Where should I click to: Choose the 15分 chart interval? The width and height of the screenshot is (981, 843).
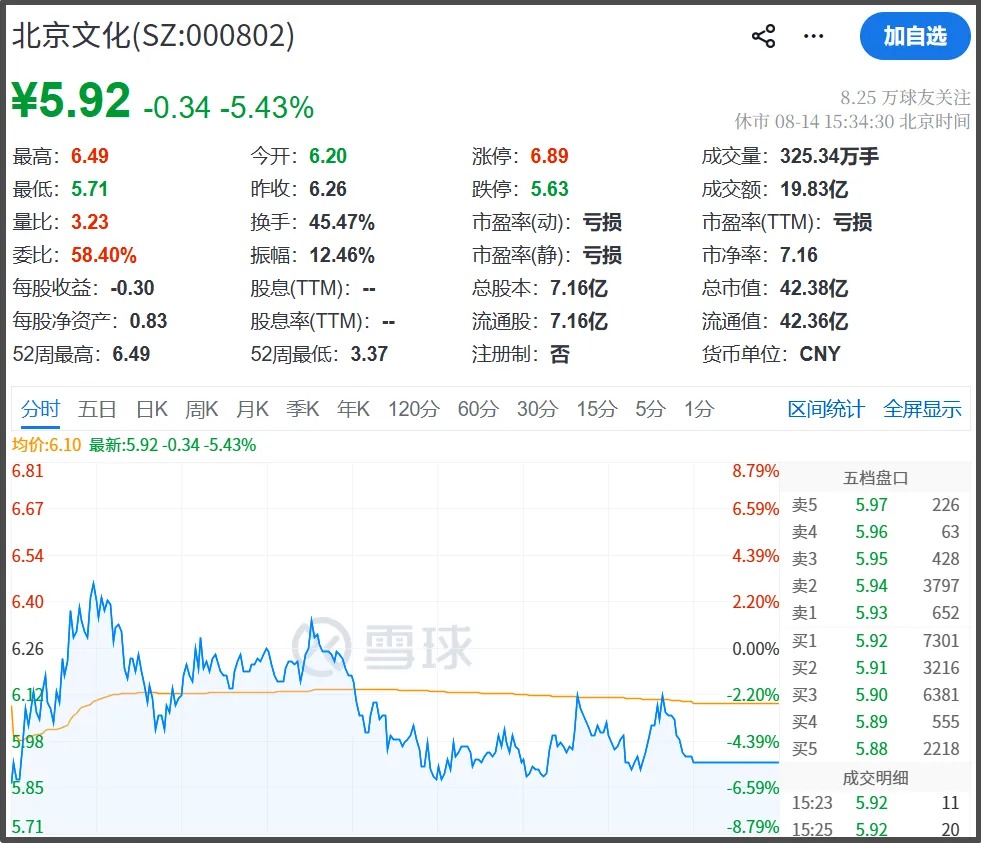click(597, 409)
